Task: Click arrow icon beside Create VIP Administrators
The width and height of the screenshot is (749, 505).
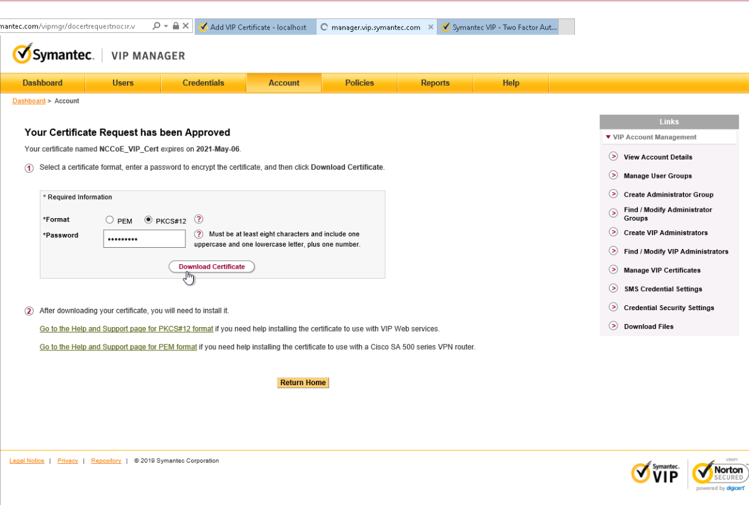Action: [613, 232]
